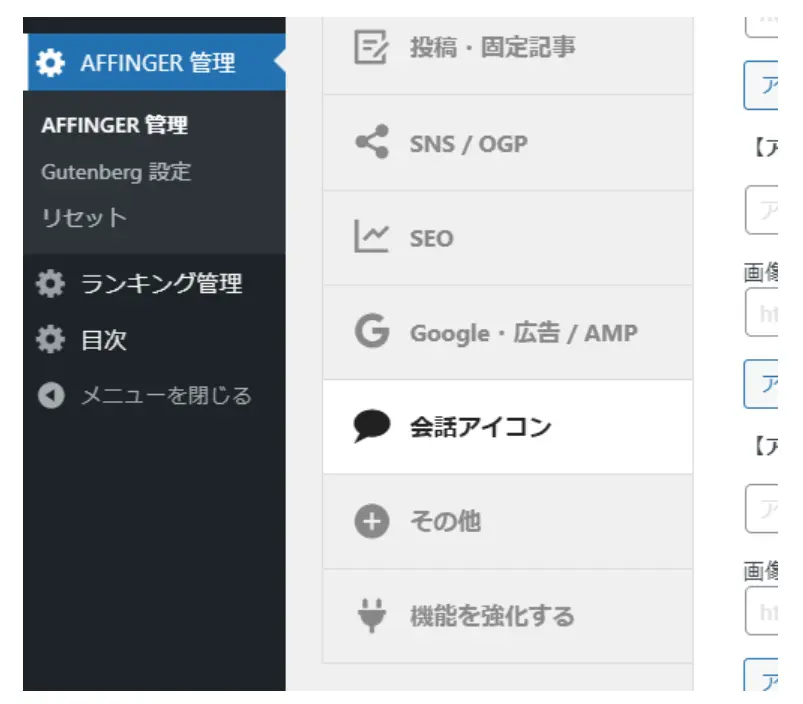Image resolution: width=803 pixels, height=704 pixels.
Task: Select リセット in the sidebar submenu
Action: [x=84, y=218]
